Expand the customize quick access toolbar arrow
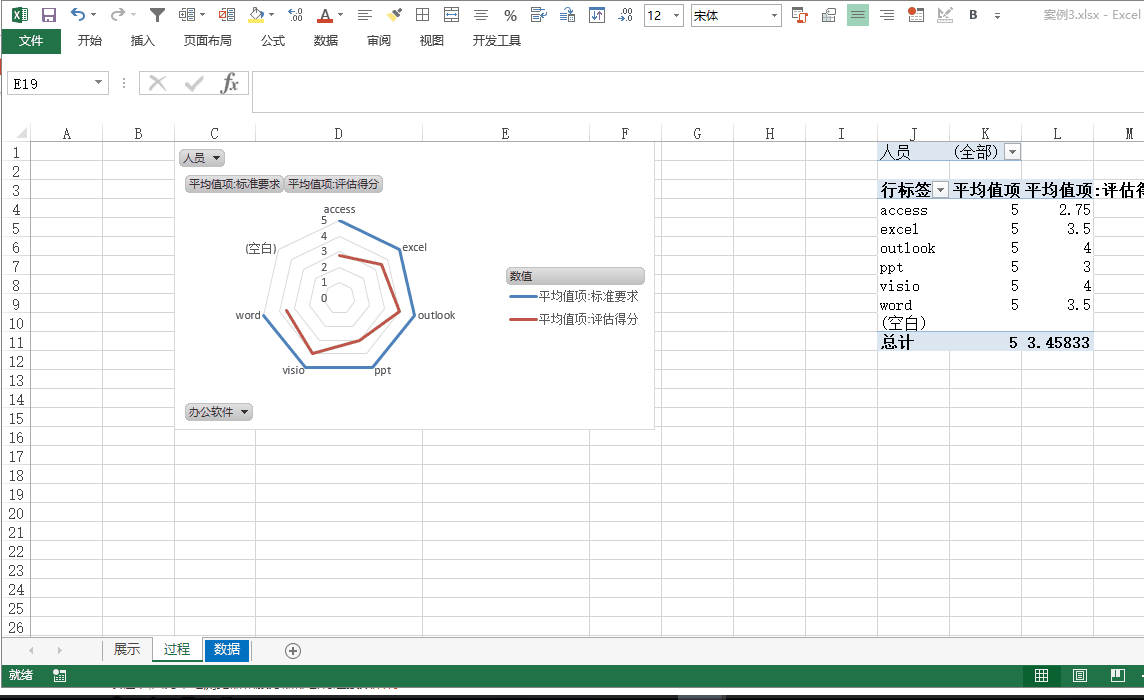The width and height of the screenshot is (1144, 700). pyautogui.click(x=997, y=15)
